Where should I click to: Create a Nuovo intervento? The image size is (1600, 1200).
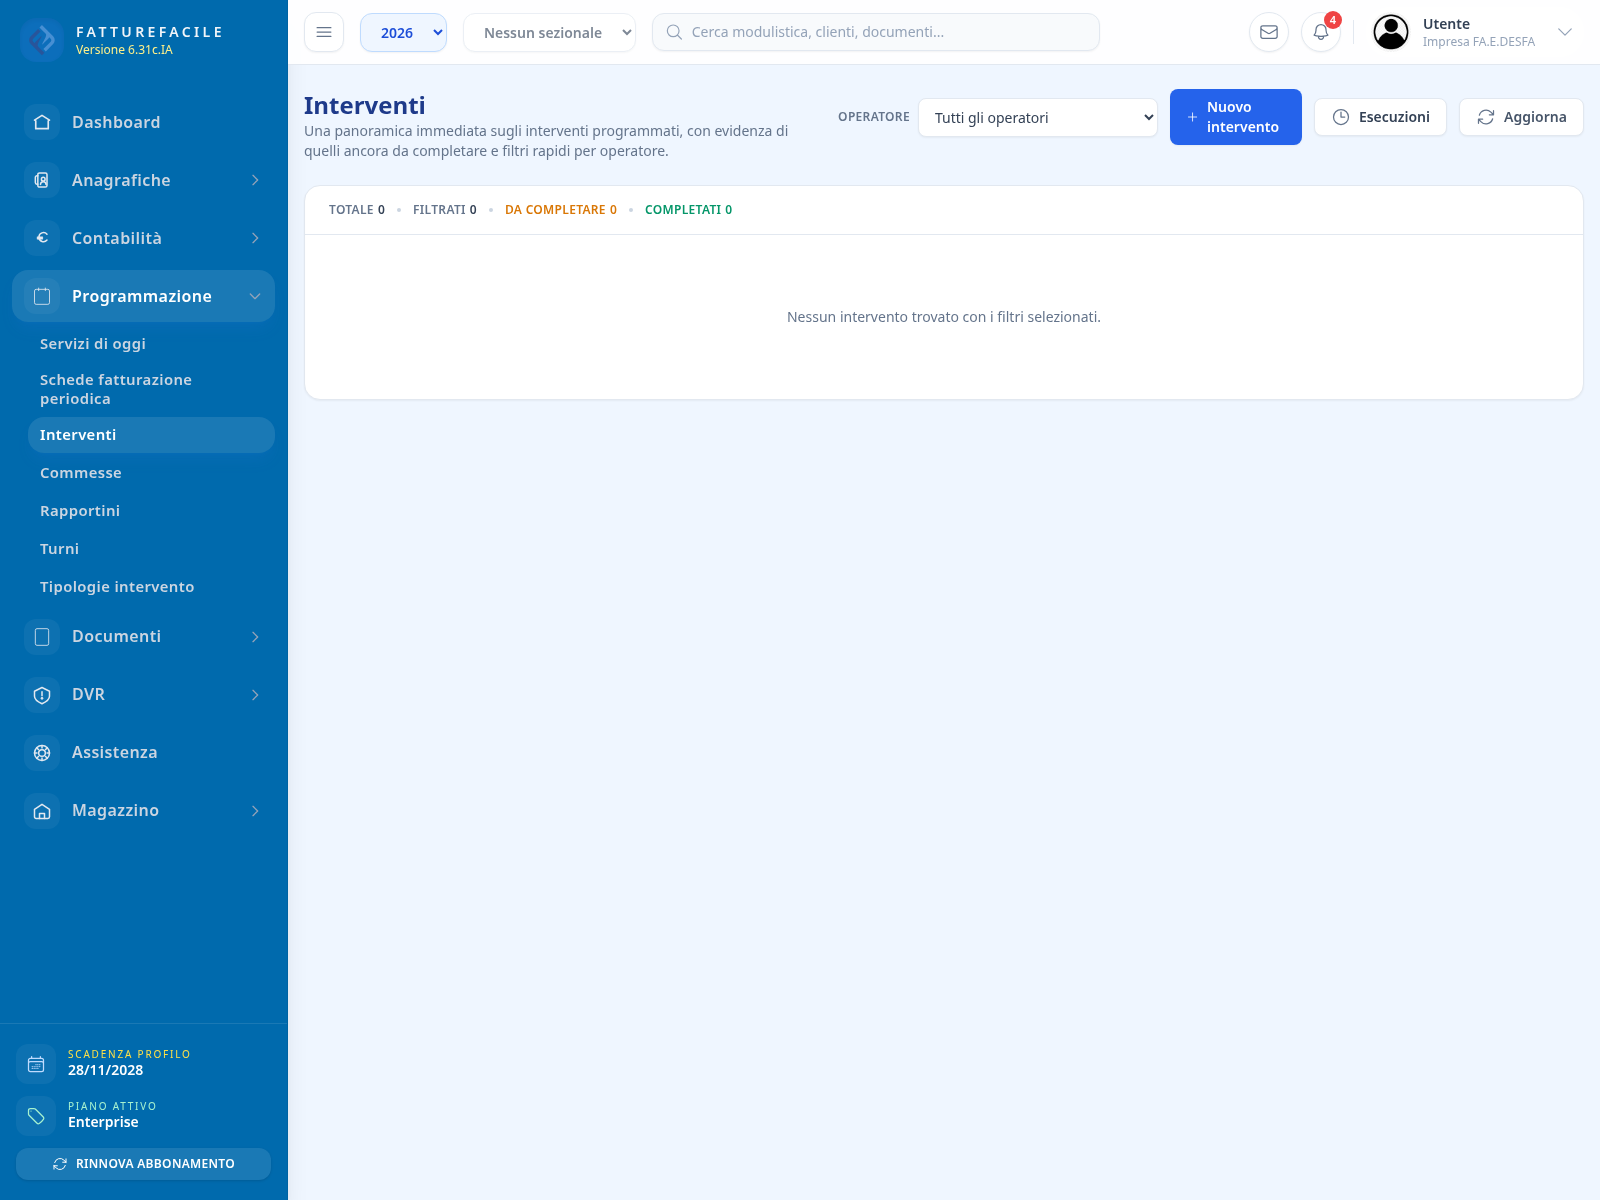(x=1235, y=117)
